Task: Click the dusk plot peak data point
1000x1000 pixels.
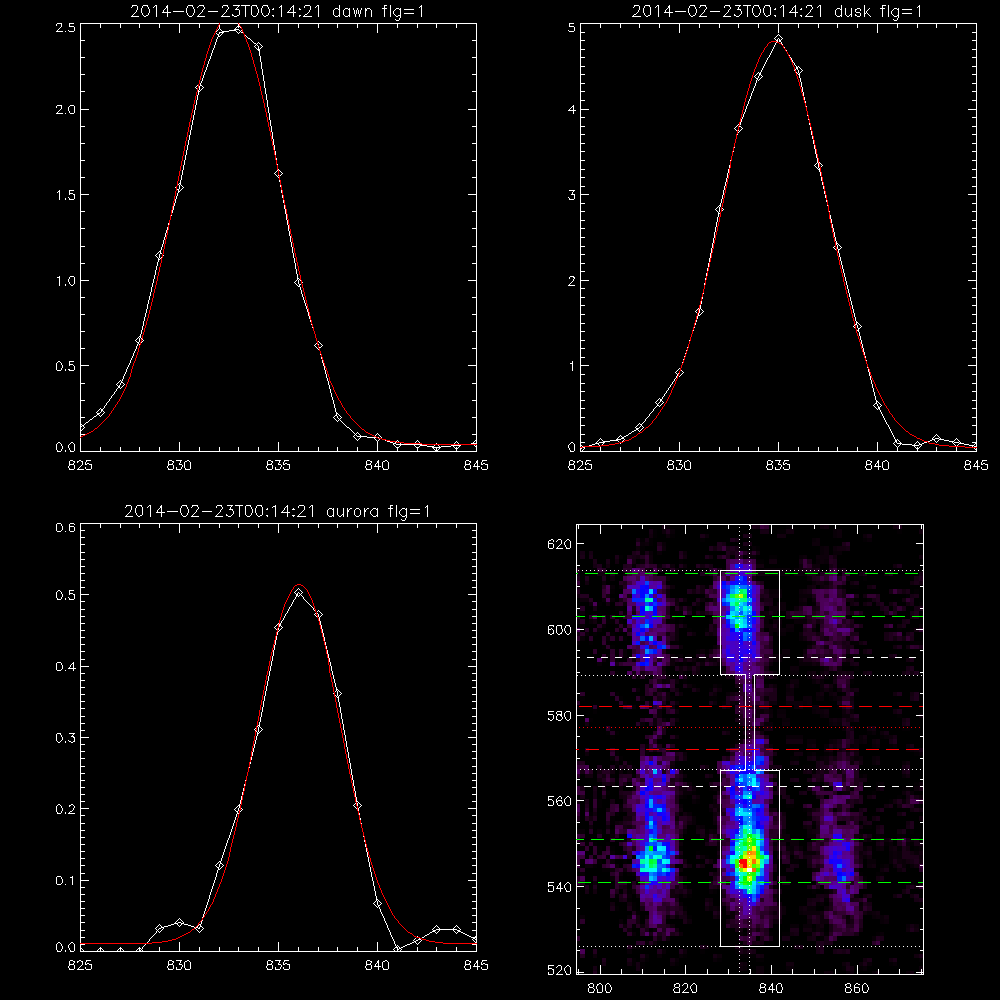Action: [x=779, y=38]
